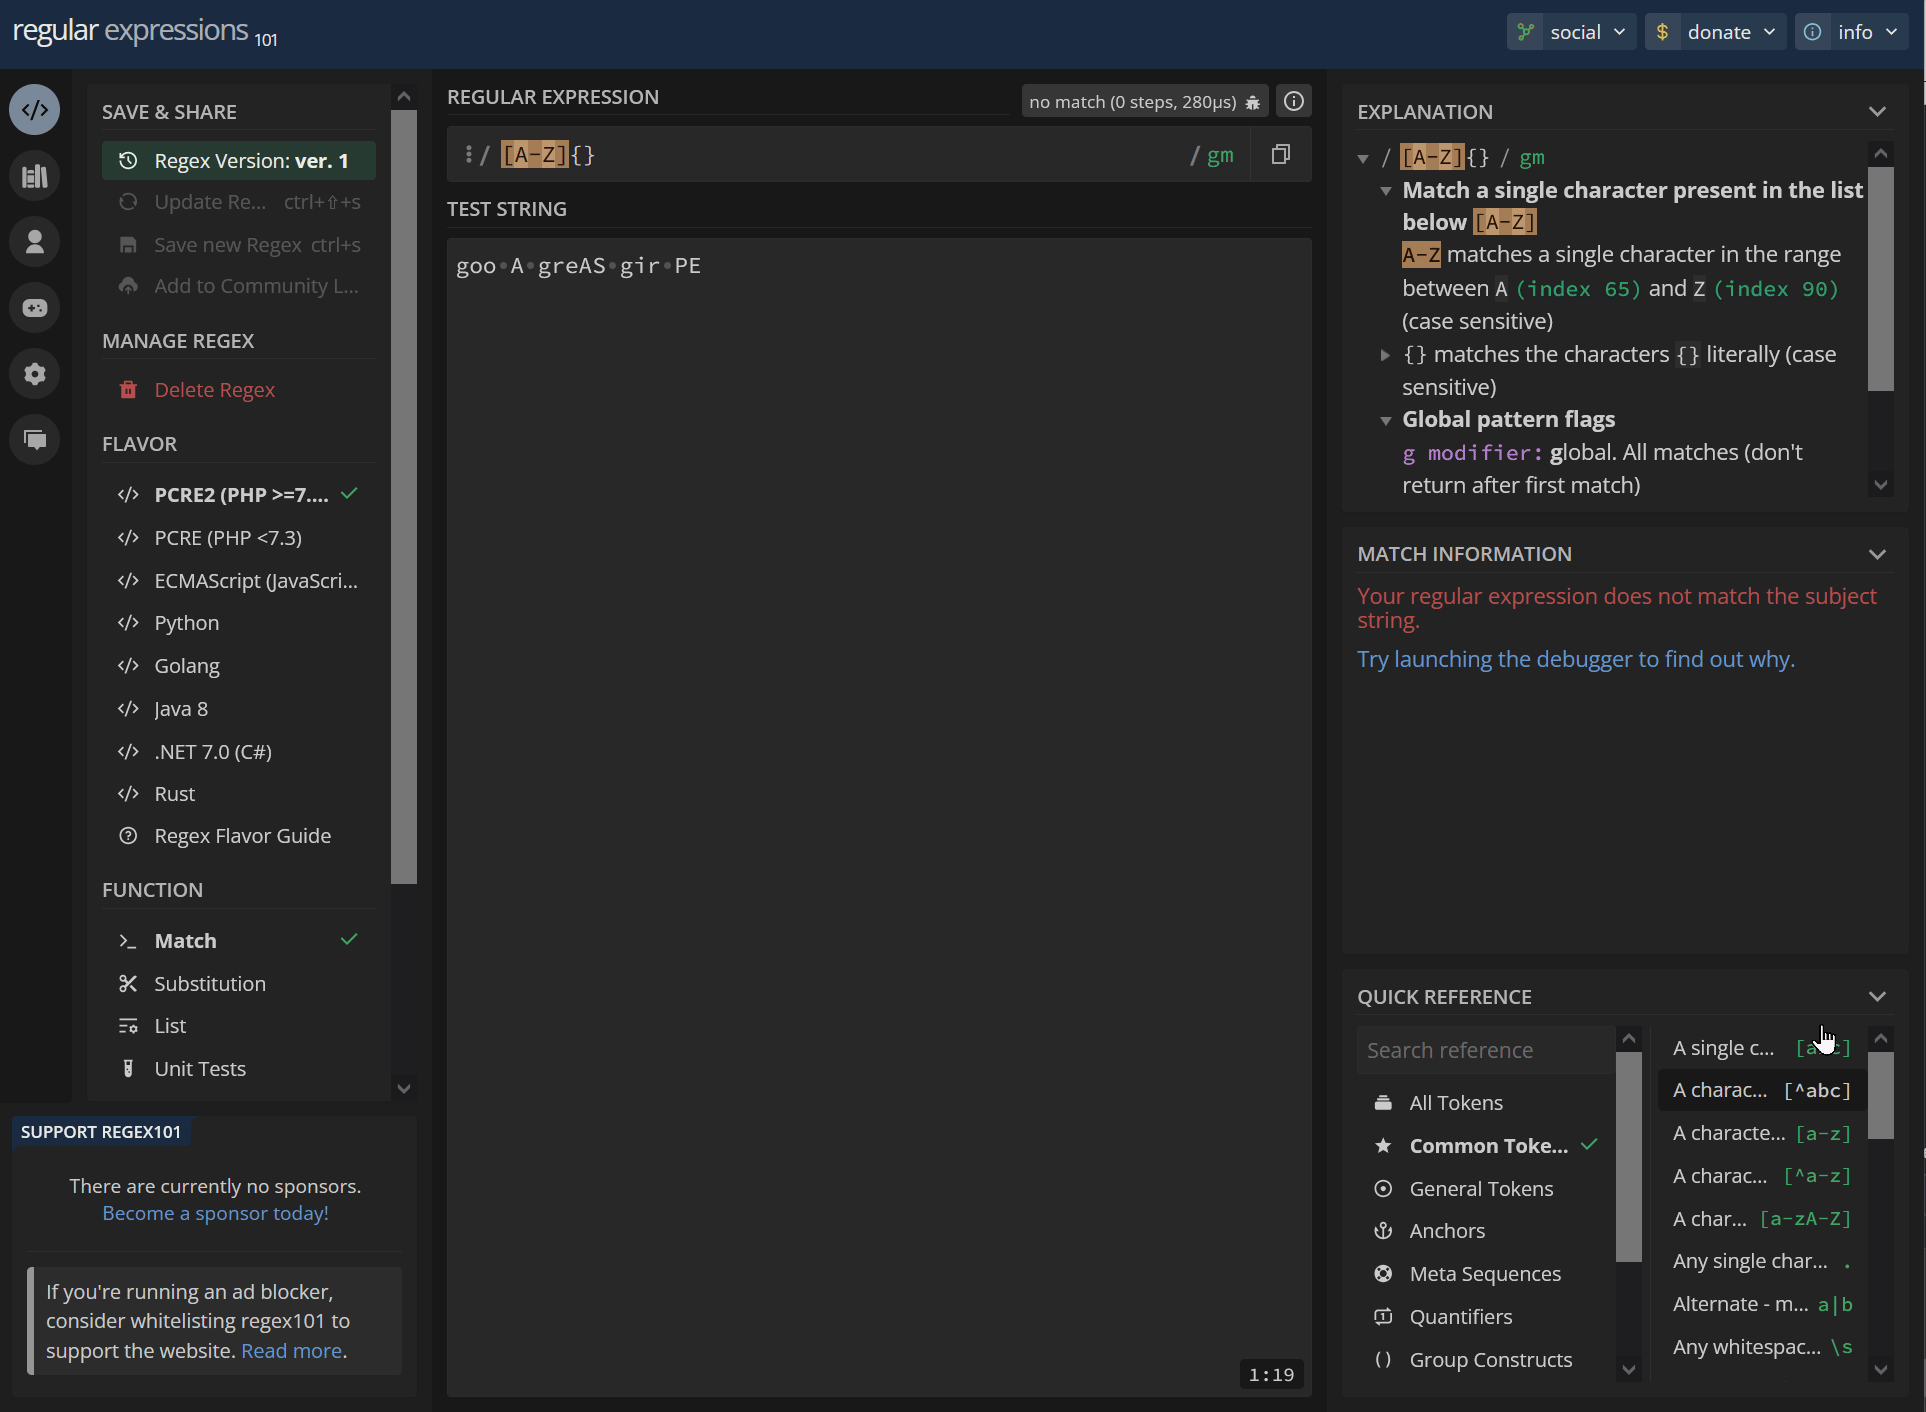Click the match info circle icon

[1294, 101]
